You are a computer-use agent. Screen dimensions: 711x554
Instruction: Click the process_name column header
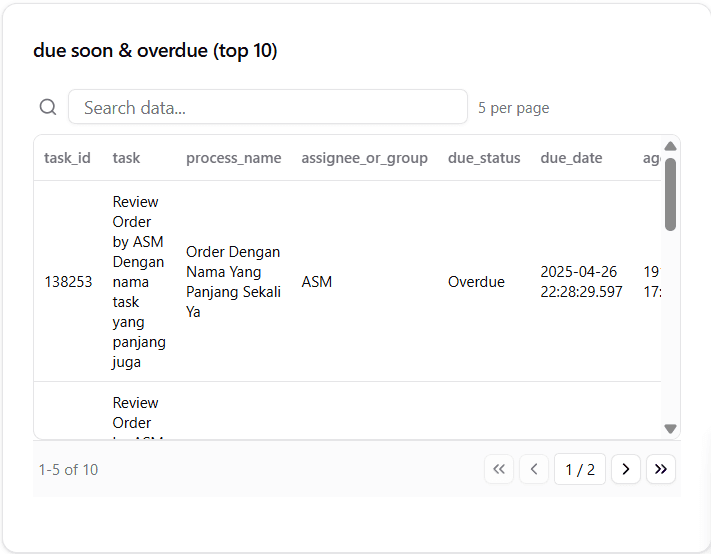point(233,158)
